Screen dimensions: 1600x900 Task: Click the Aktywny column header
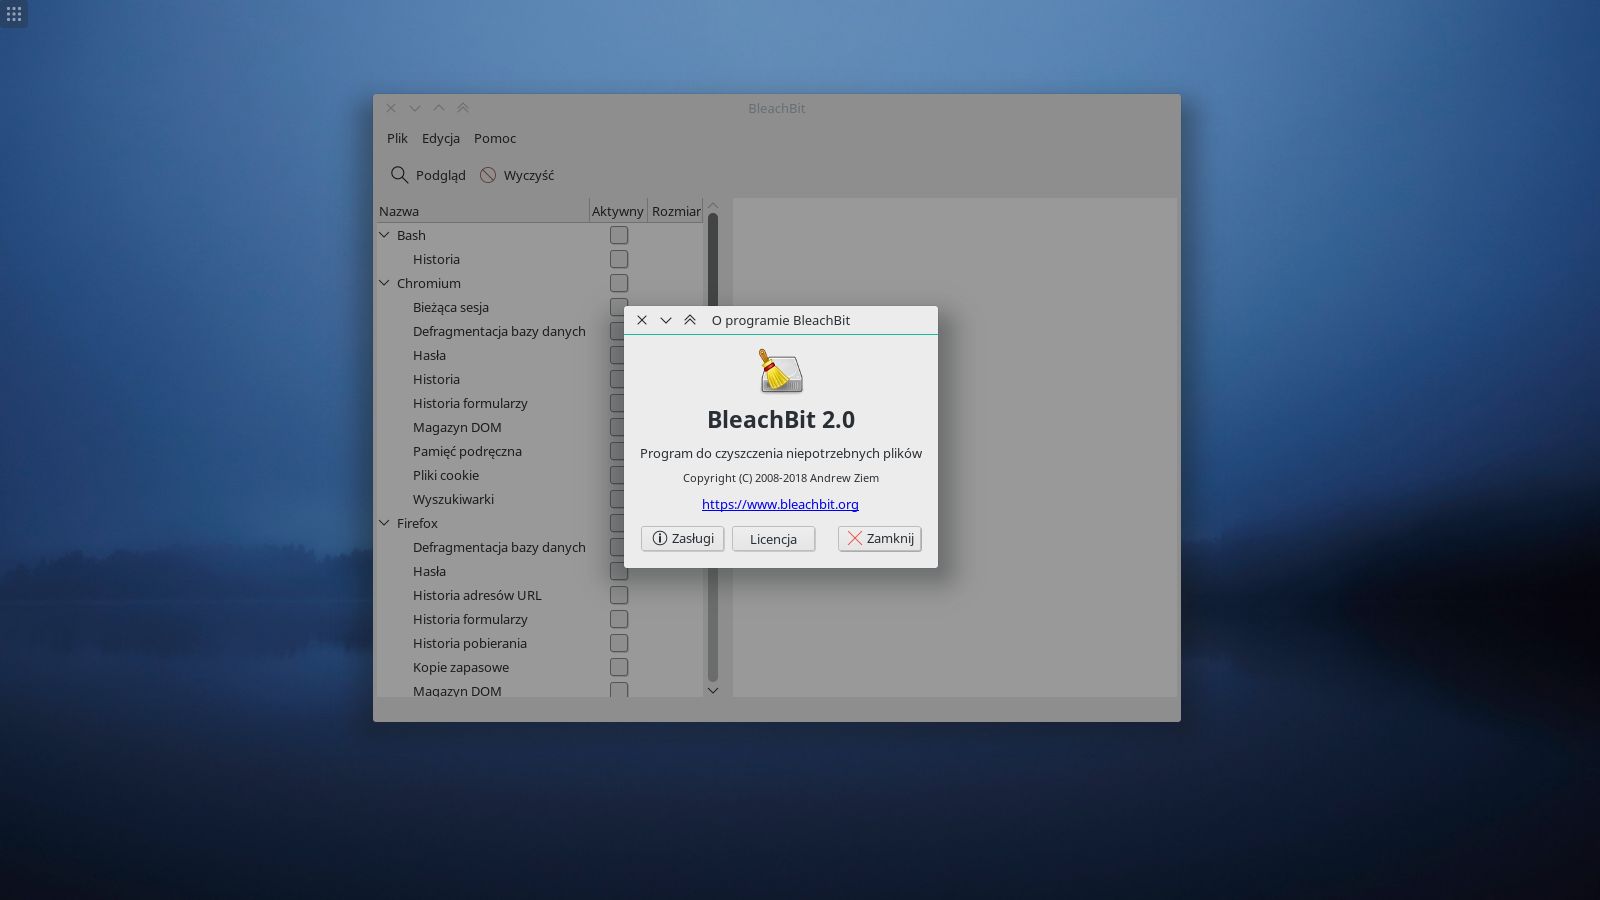tap(618, 211)
